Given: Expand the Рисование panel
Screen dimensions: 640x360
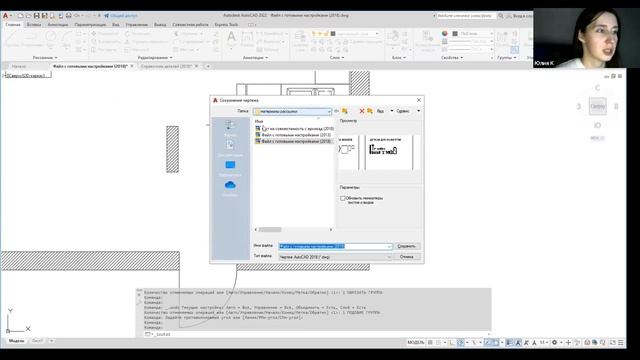Looking at the screenshot, I should (x=45, y=58).
